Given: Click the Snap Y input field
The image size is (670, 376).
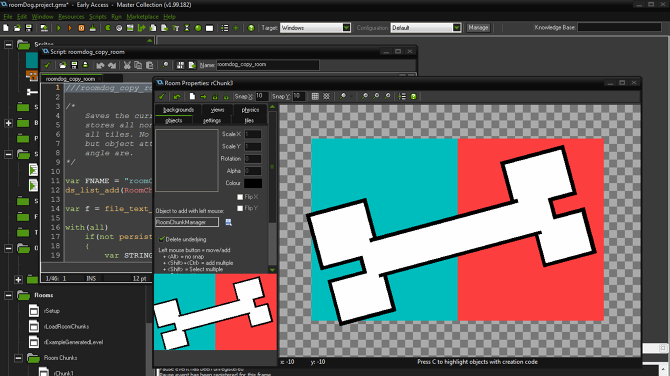Looking at the screenshot, I should [299, 97].
